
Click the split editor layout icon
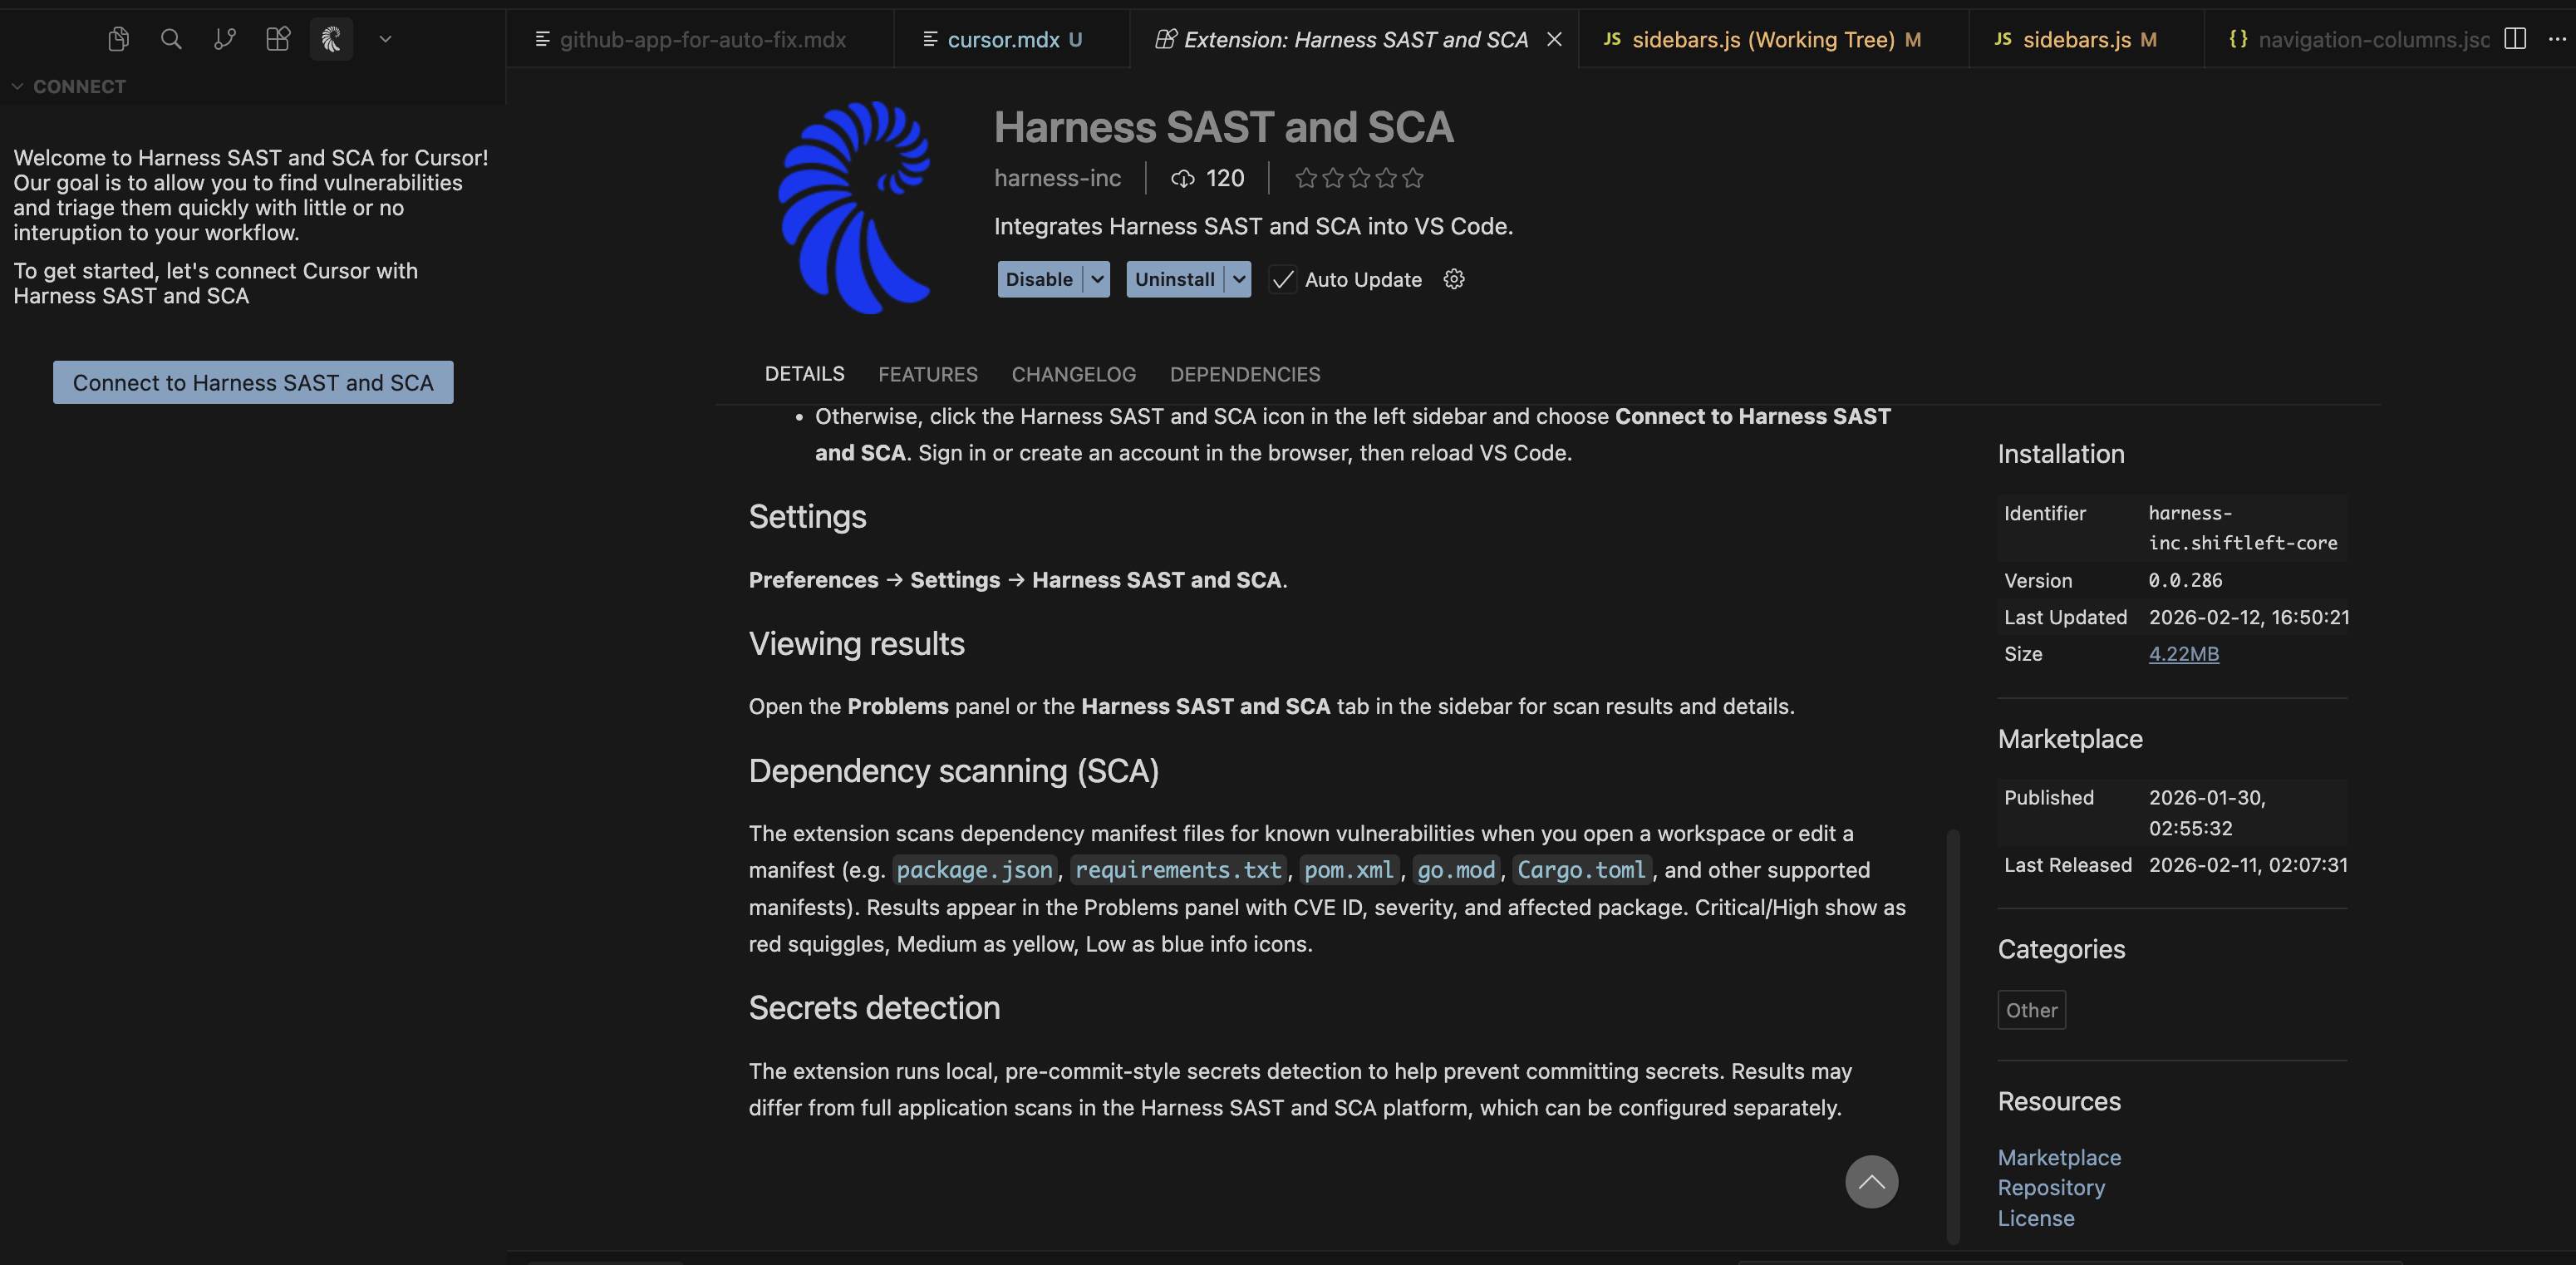[x=2515, y=39]
